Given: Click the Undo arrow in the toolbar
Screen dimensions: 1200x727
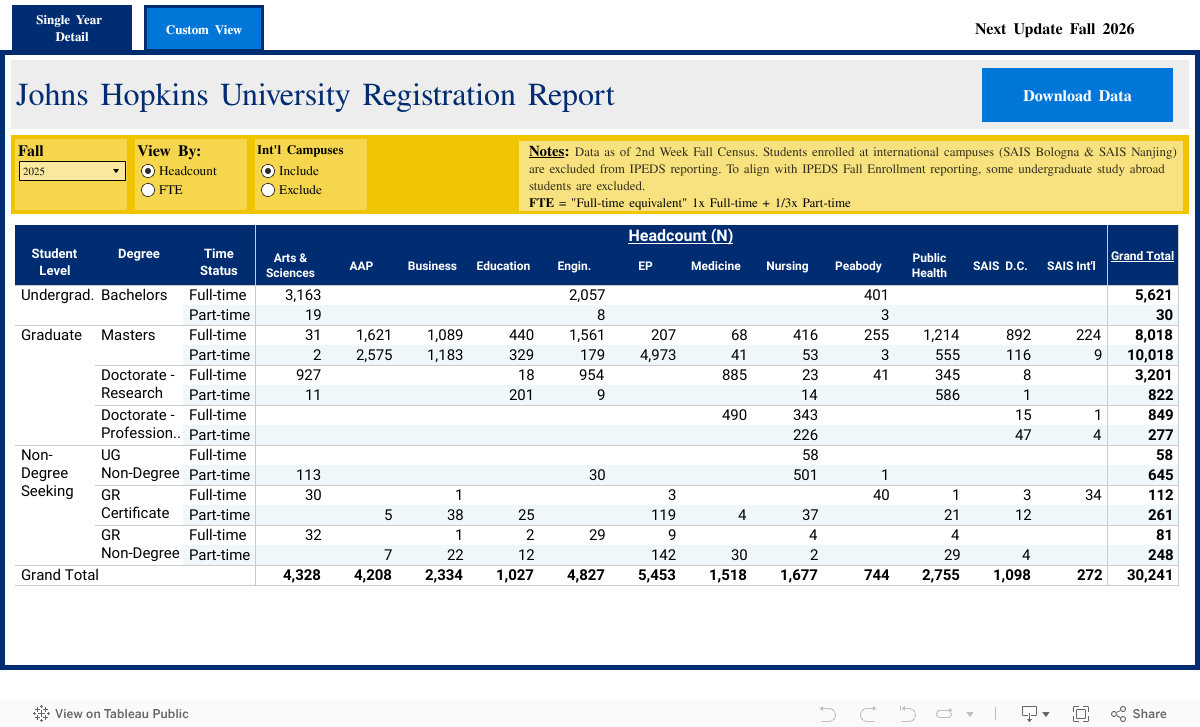Looking at the screenshot, I should pyautogui.click(x=828, y=714).
